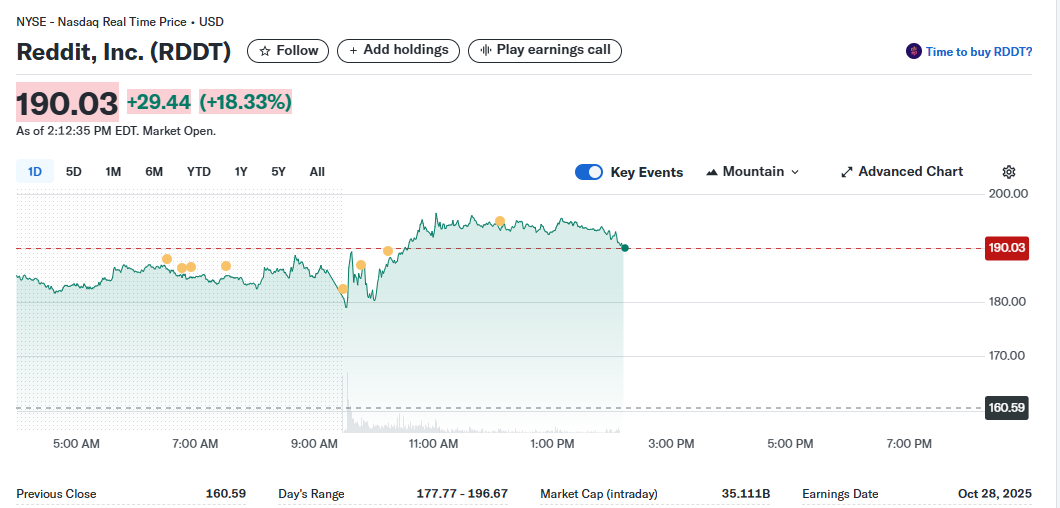
Task: Click the final price dot on chart line
Action: click(x=625, y=248)
